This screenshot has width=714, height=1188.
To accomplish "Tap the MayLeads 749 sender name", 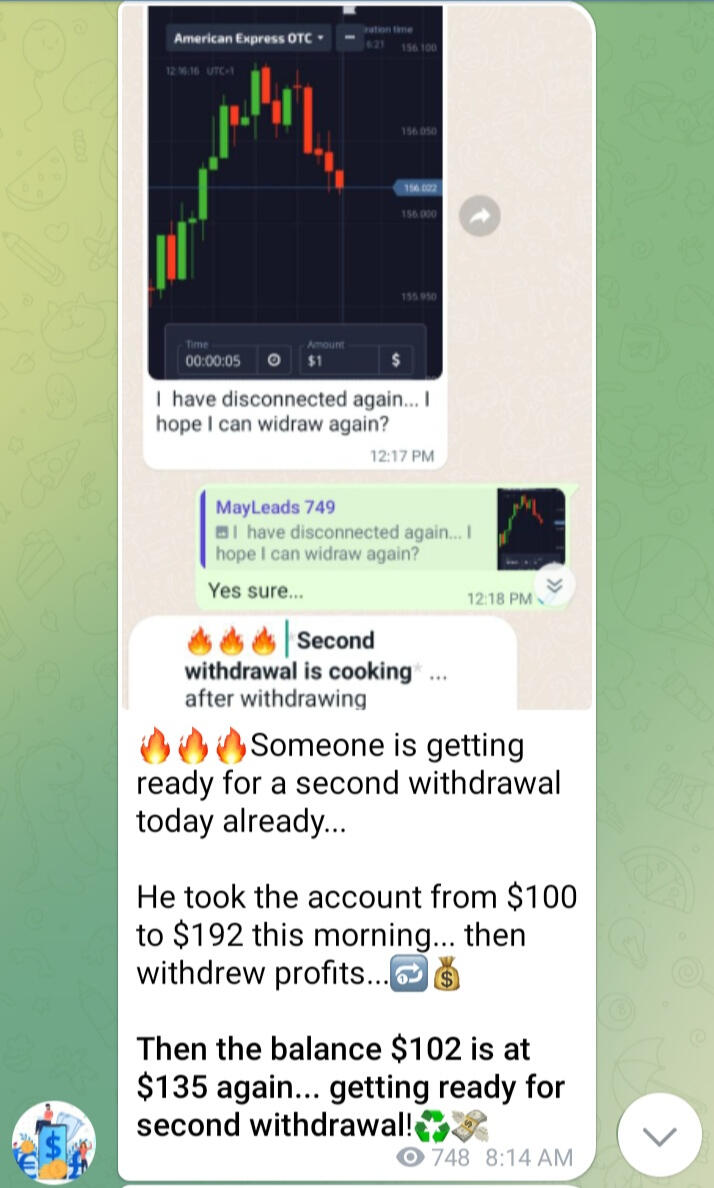I will pos(275,507).
